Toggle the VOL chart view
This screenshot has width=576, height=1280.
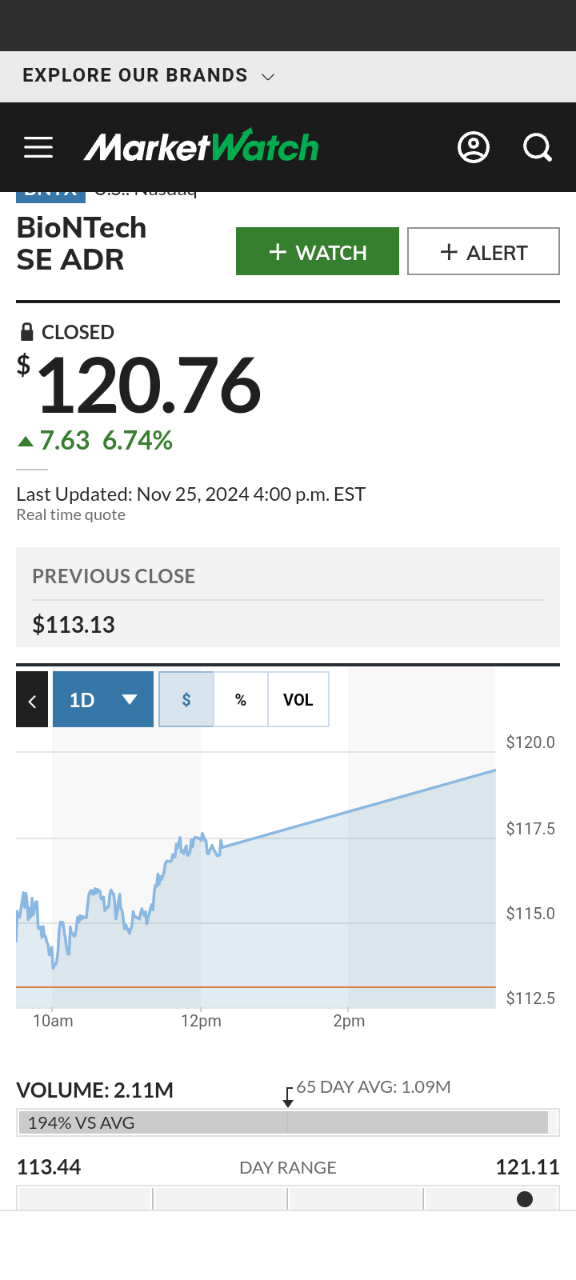pyautogui.click(x=298, y=699)
